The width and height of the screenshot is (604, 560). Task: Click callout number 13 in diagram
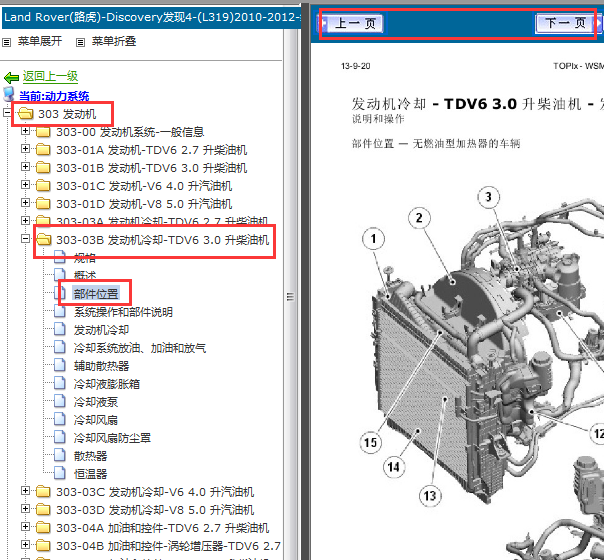[430, 496]
